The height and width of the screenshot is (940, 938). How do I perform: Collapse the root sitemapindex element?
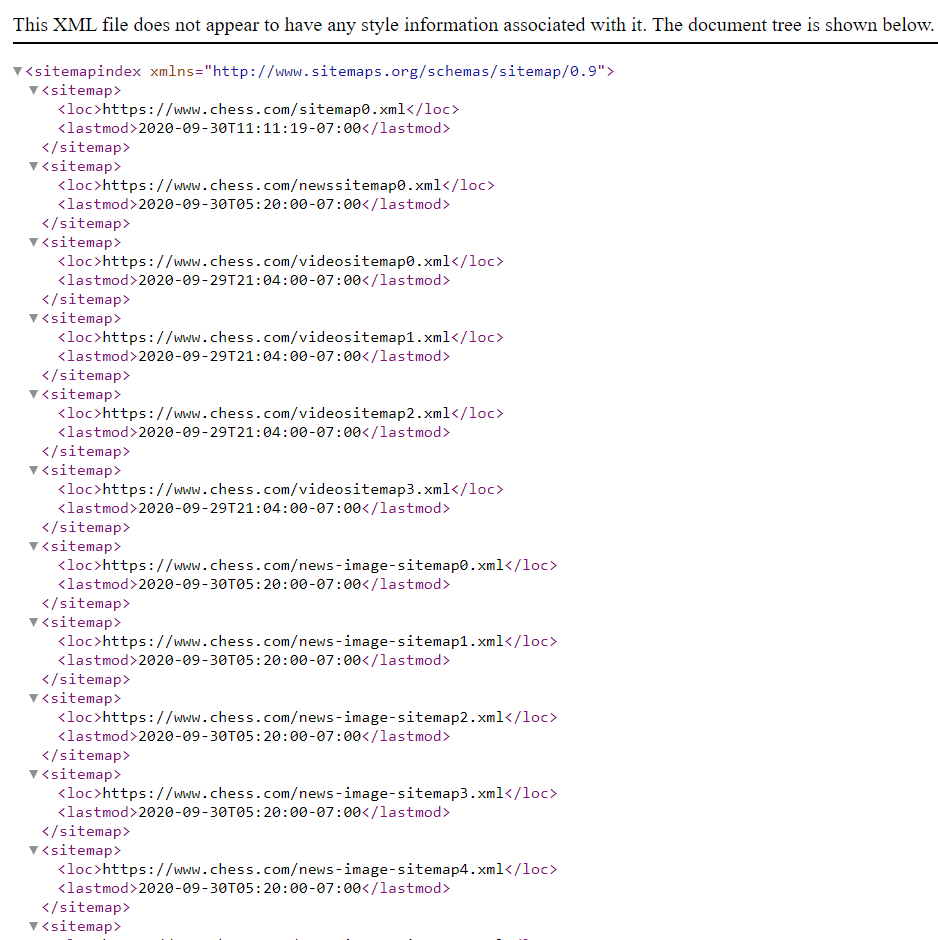[17, 71]
